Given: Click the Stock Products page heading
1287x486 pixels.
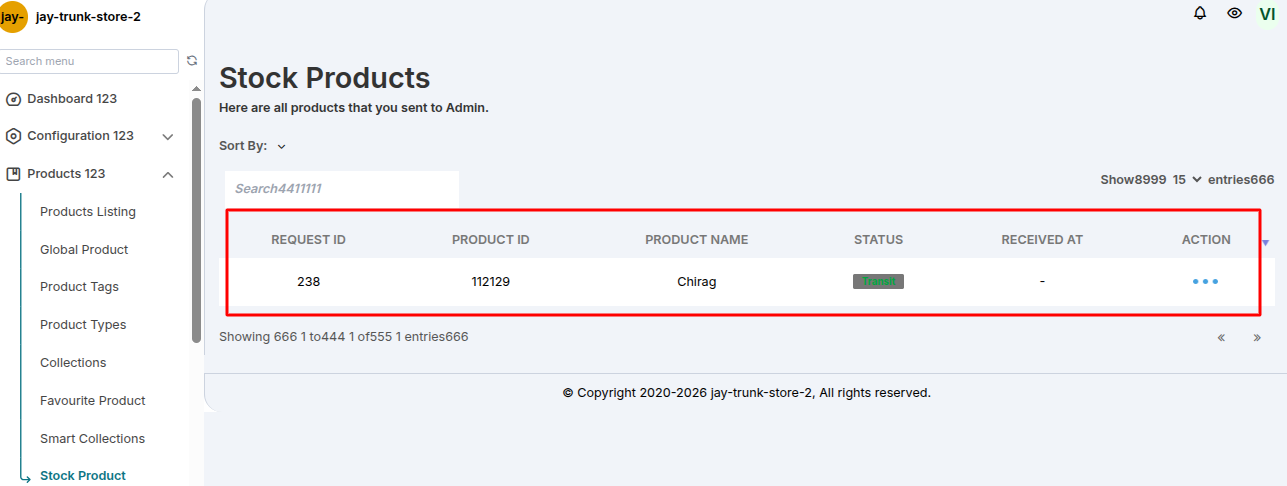Looking at the screenshot, I should 325,78.
